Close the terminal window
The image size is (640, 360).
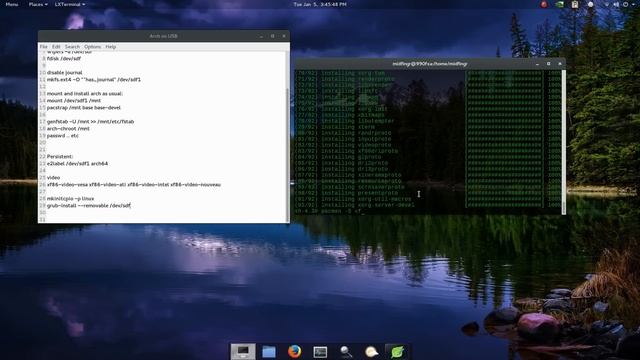[560, 64]
